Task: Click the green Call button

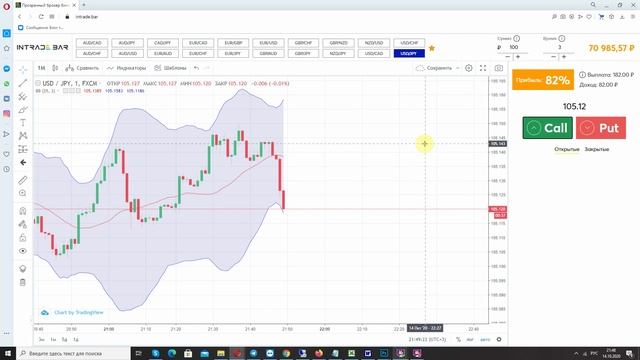Action: pyautogui.click(x=547, y=128)
